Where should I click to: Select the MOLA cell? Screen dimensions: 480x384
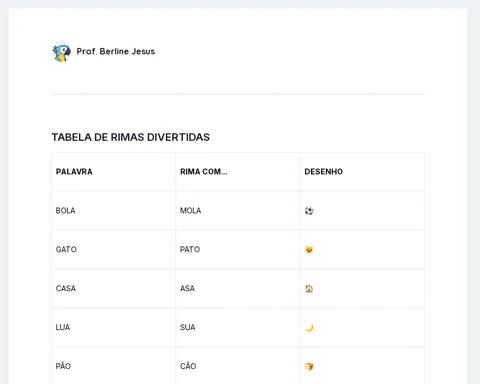point(238,211)
